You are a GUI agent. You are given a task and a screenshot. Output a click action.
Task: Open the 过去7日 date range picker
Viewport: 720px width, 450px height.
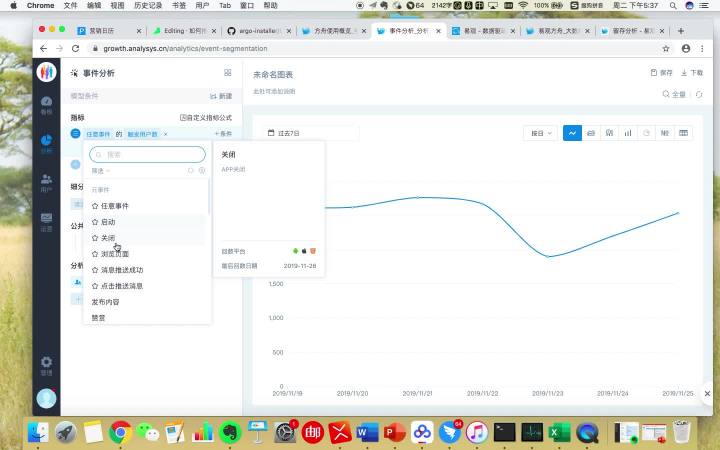point(311,133)
